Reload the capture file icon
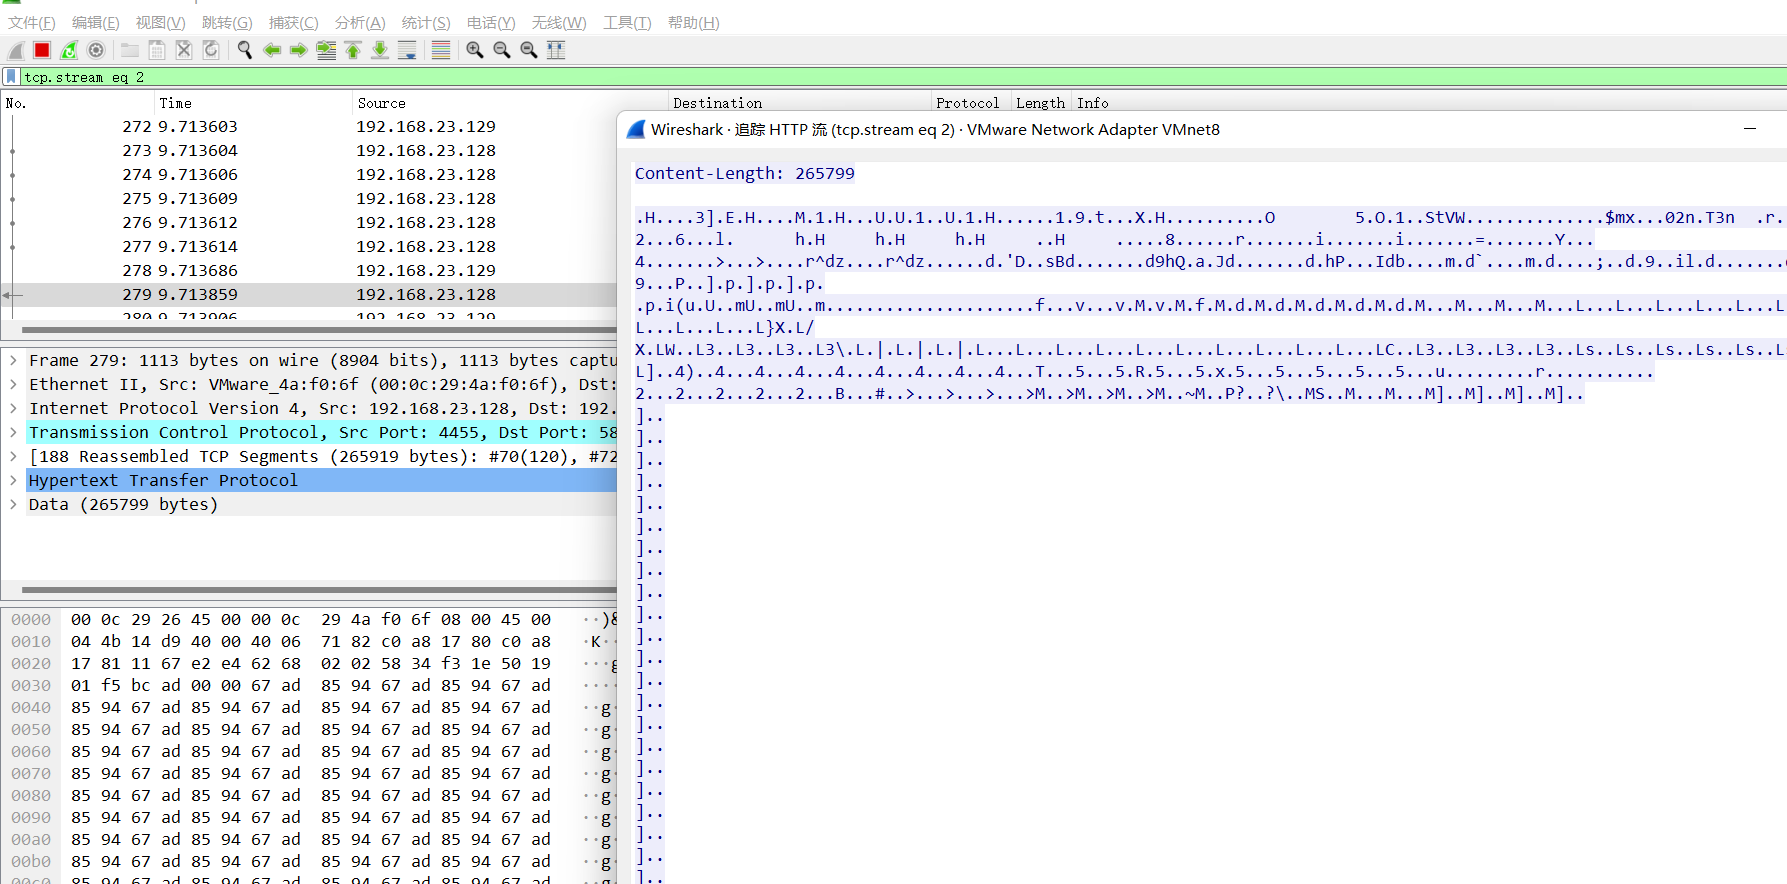The height and width of the screenshot is (884, 1787). [x=211, y=50]
